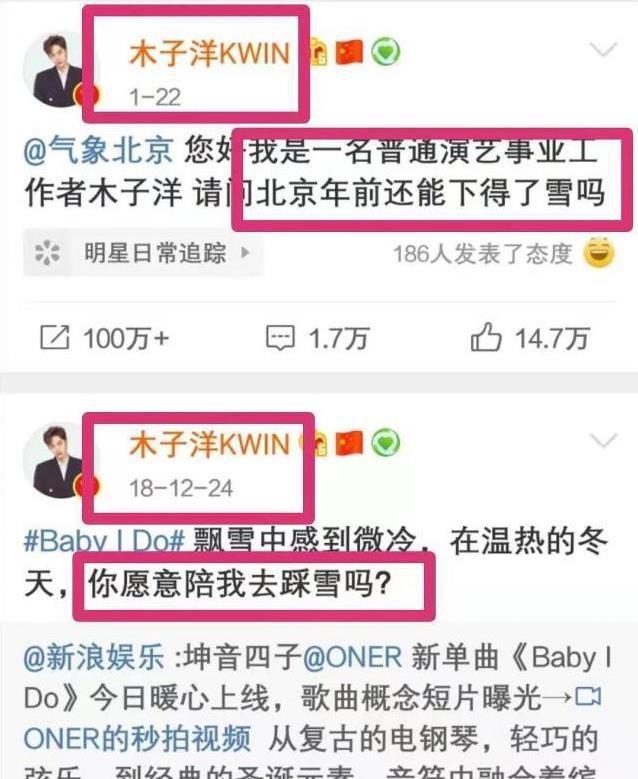Play the ONER的秒拍视频 video link
638x779 pixels.
point(137,738)
